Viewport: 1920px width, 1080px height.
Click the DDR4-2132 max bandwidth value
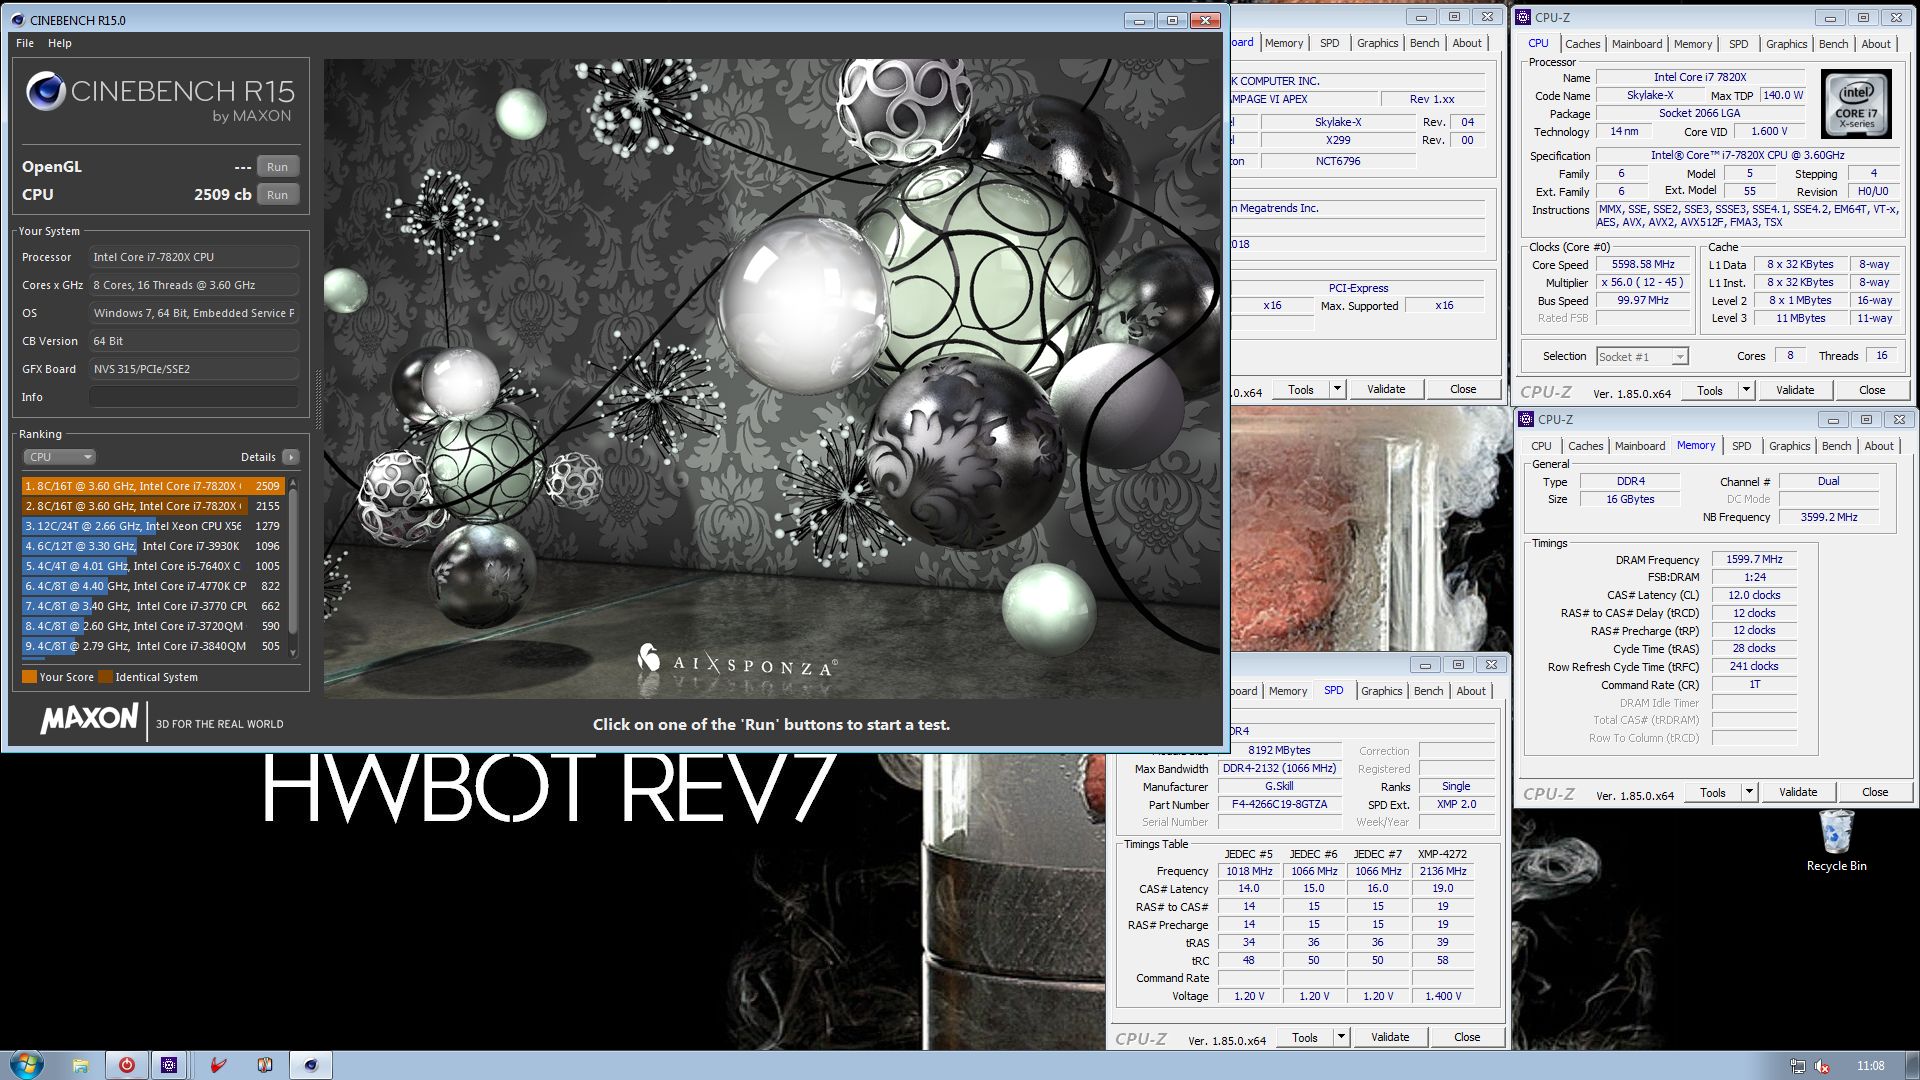tap(1279, 769)
